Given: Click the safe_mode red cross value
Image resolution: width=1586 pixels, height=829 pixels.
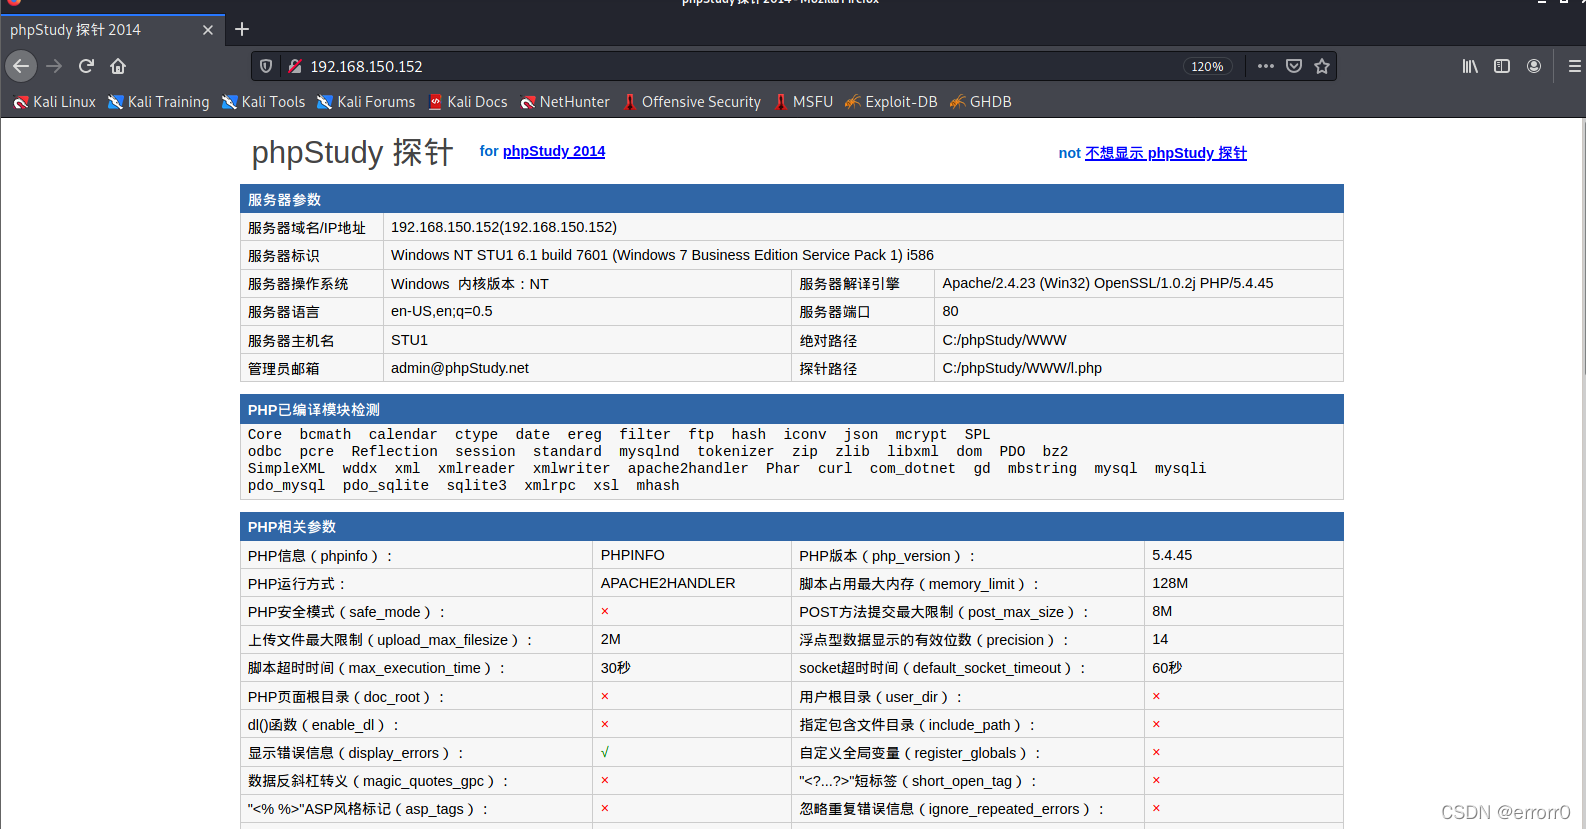Looking at the screenshot, I should [605, 611].
